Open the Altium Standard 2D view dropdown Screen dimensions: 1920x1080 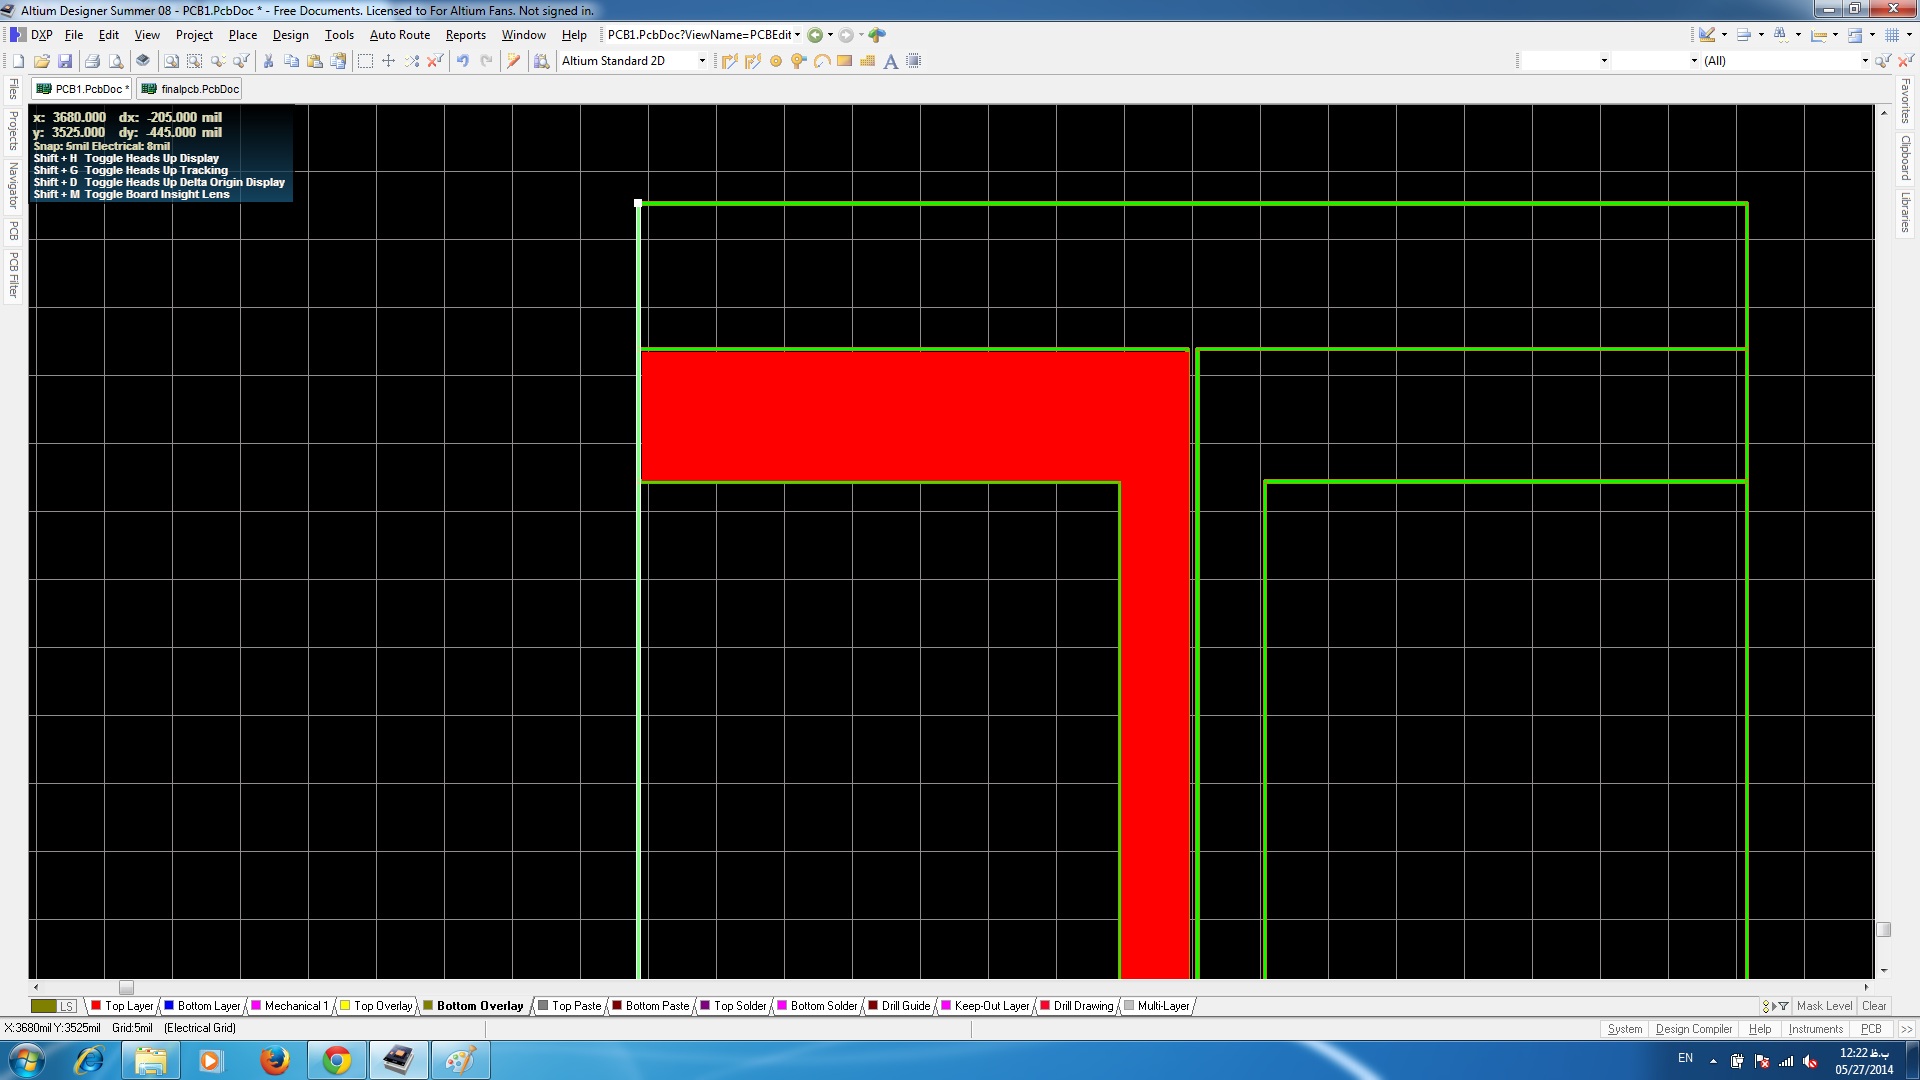702,61
